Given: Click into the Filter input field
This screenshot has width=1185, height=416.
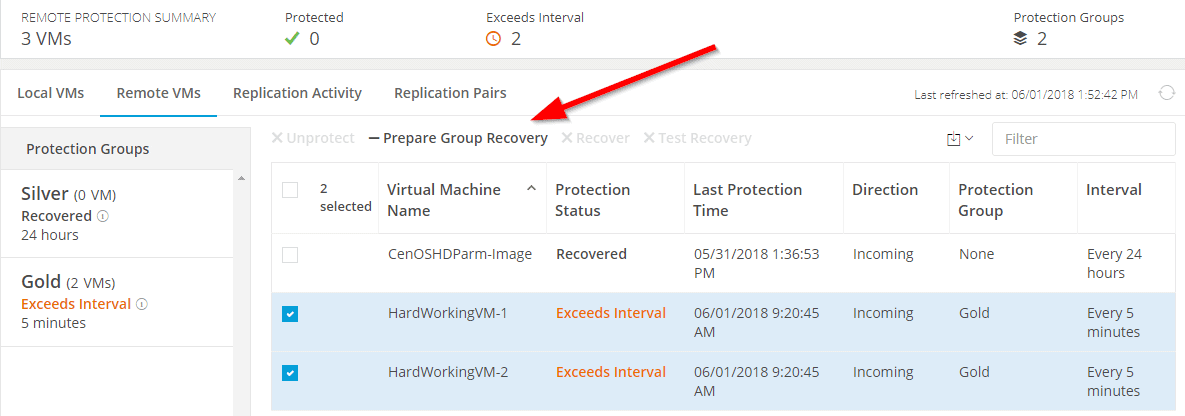Looking at the screenshot, I should point(1084,139).
